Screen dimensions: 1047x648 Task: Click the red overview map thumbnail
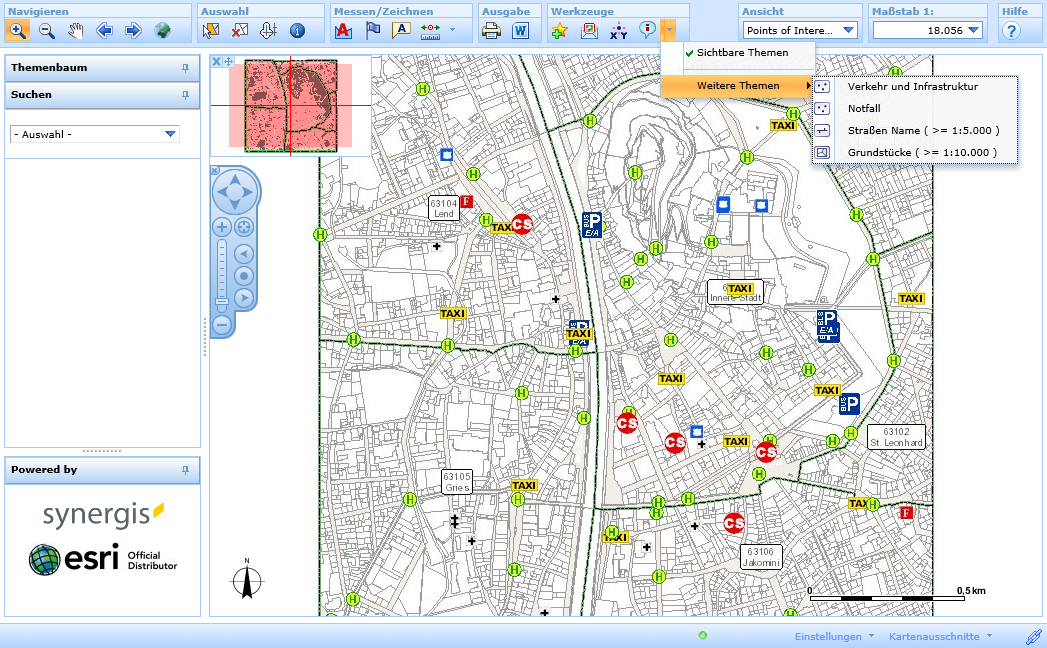tap(290, 105)
